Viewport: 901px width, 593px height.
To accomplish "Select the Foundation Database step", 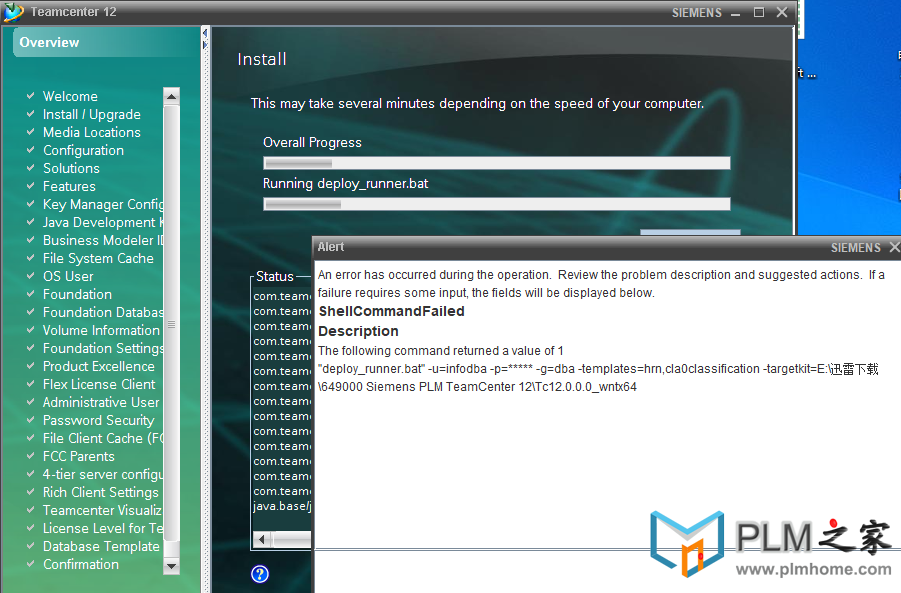I will coord(103,313).
